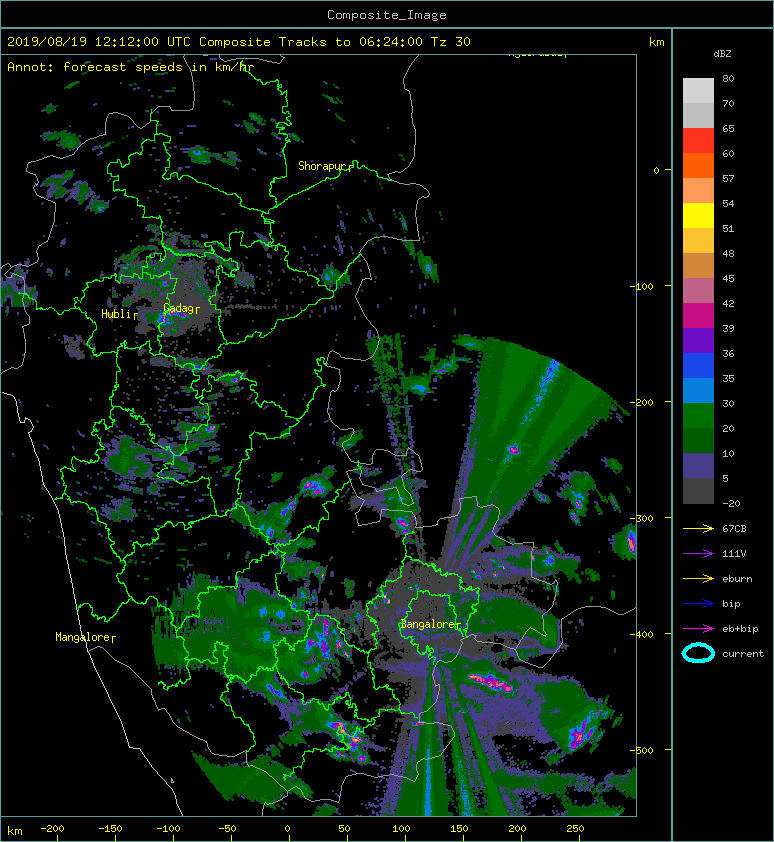Pick the magenta 39-42 dBZ swatch
This screenshot has width=774, height=842.
(x=698, y=315)
